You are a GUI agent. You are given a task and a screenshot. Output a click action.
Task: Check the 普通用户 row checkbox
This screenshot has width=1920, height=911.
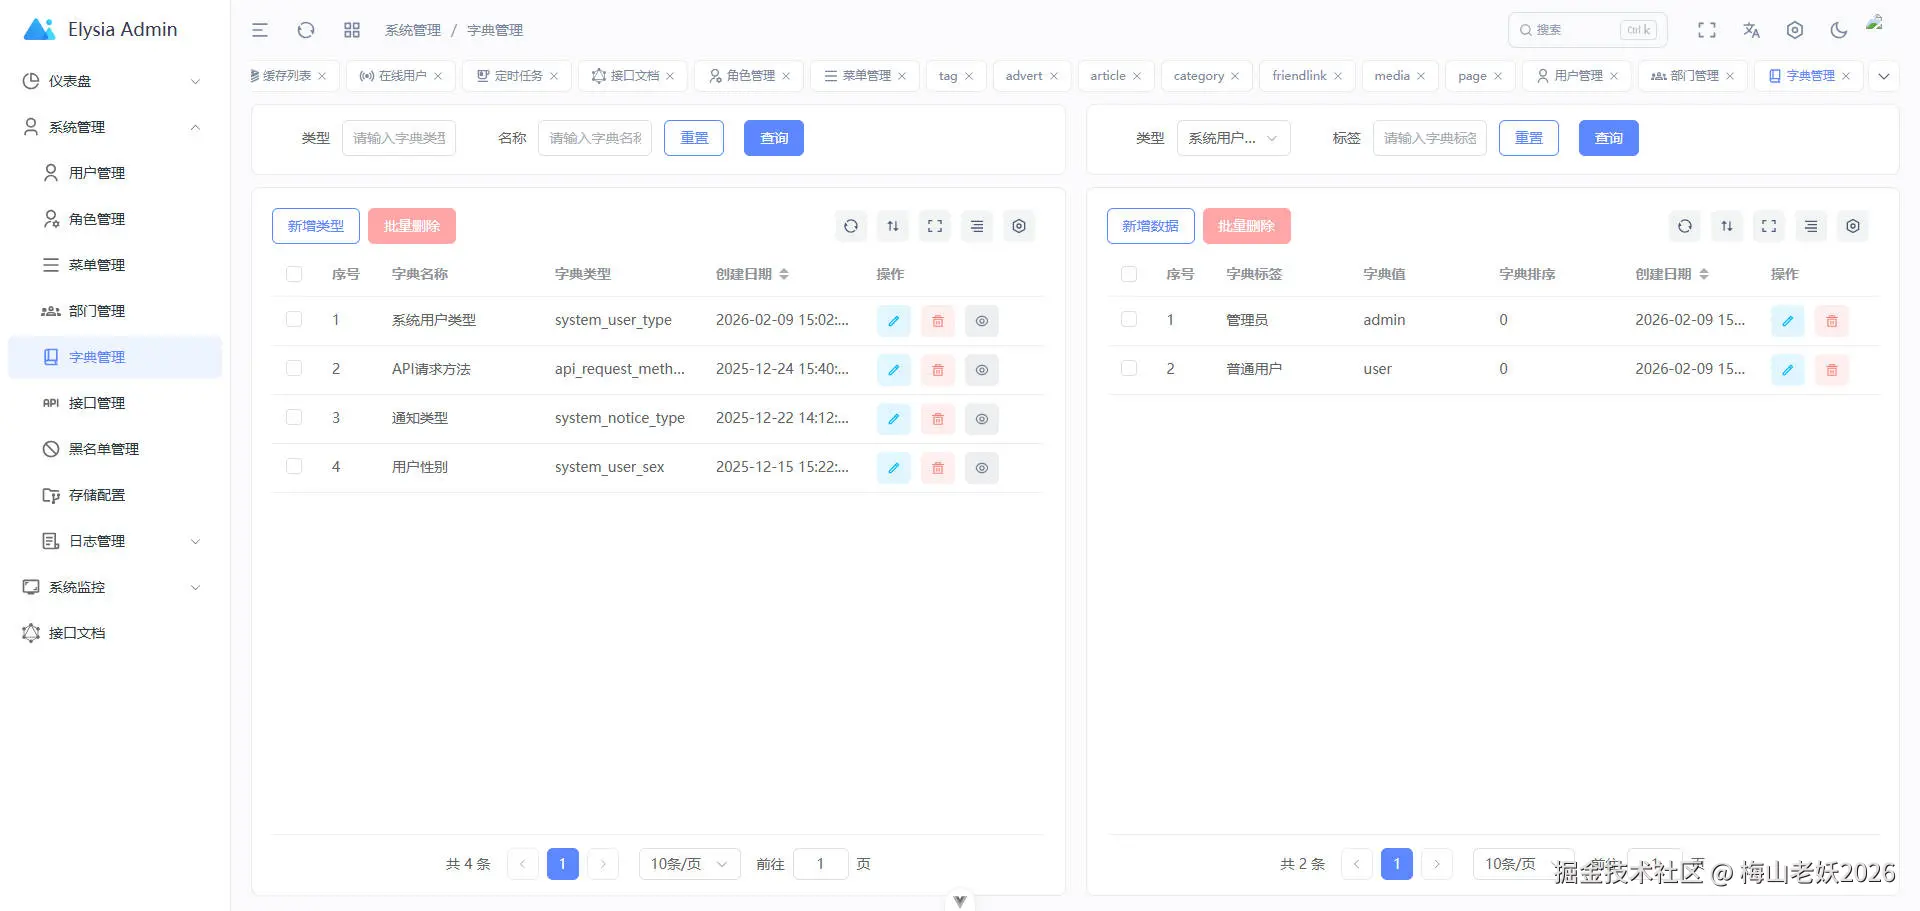(1129, 369)
